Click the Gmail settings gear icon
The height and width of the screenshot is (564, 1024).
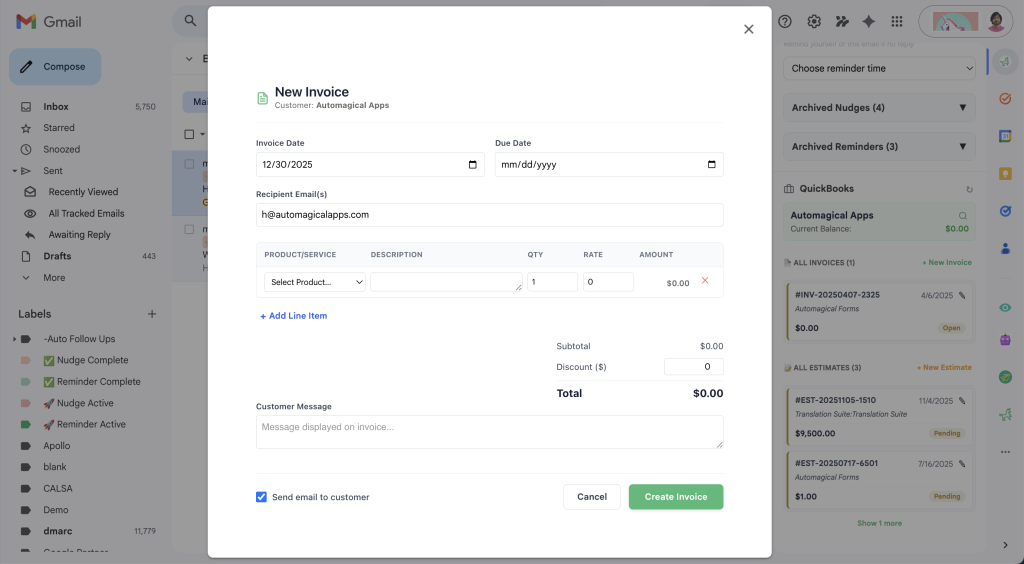pos(814,21)
